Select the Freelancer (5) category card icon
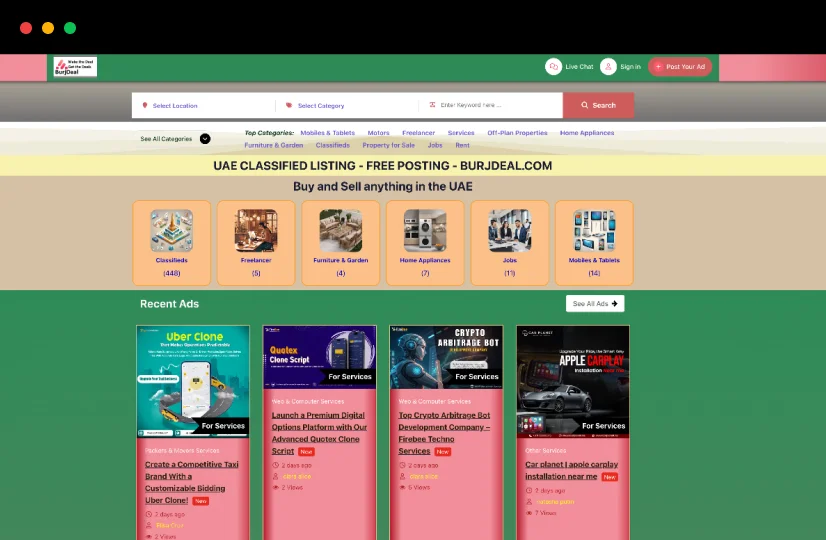The image size is (826, 540). [256, 231]
